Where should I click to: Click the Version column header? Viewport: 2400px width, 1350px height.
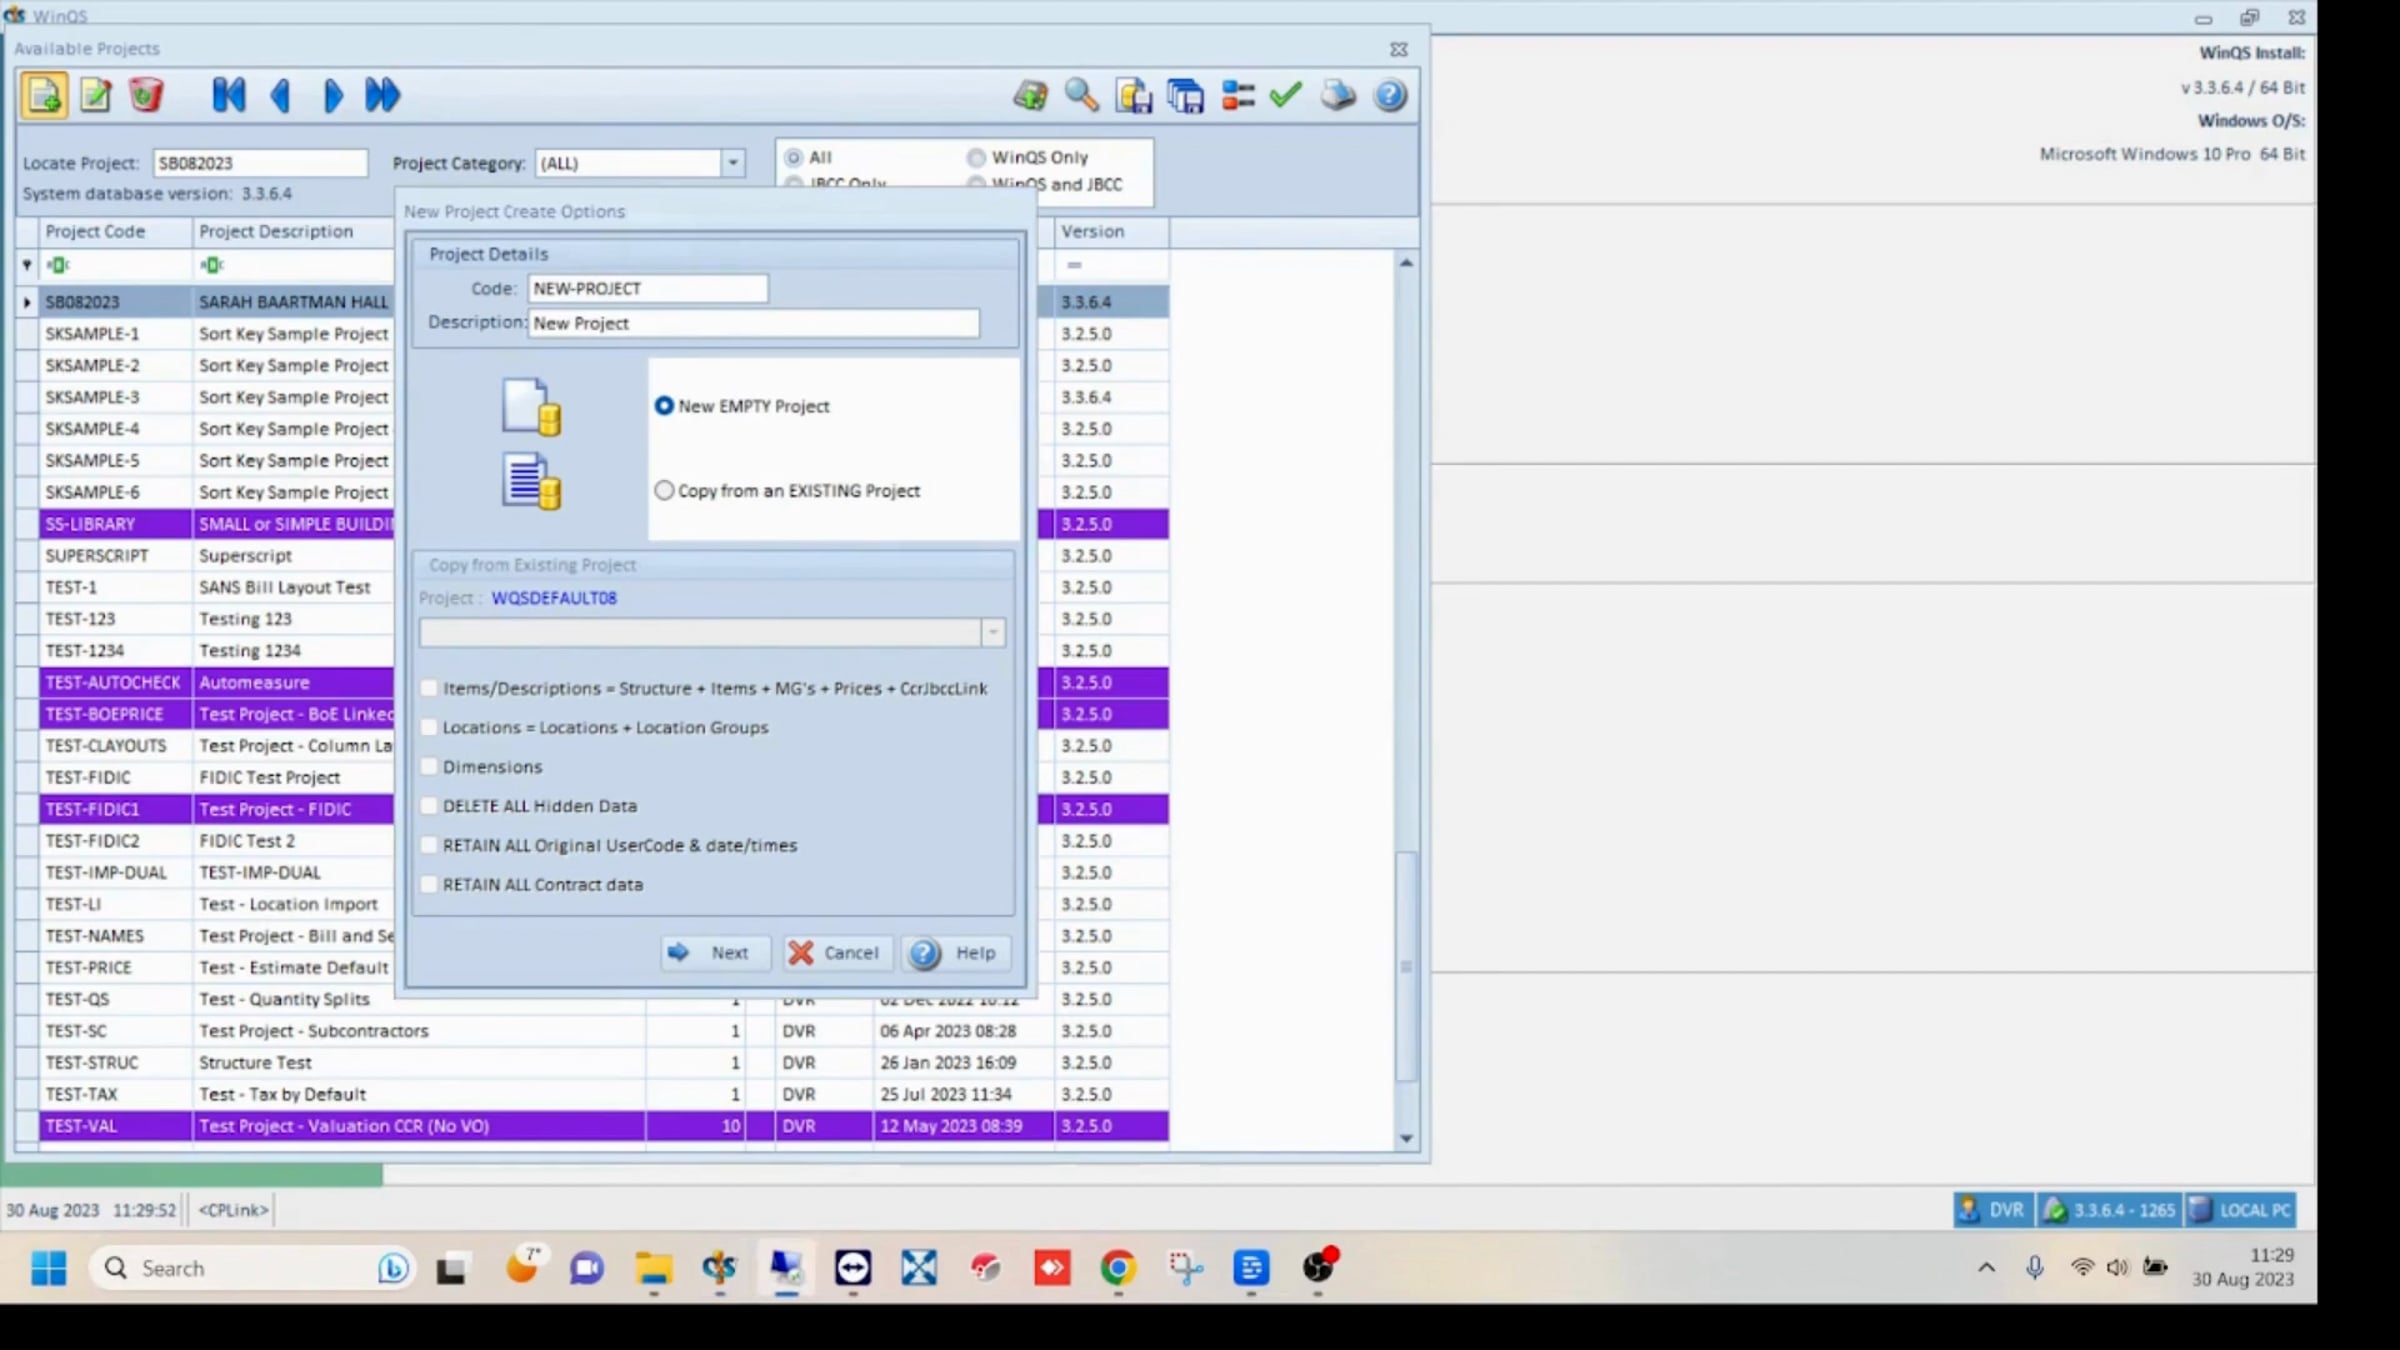[1092, 231]
